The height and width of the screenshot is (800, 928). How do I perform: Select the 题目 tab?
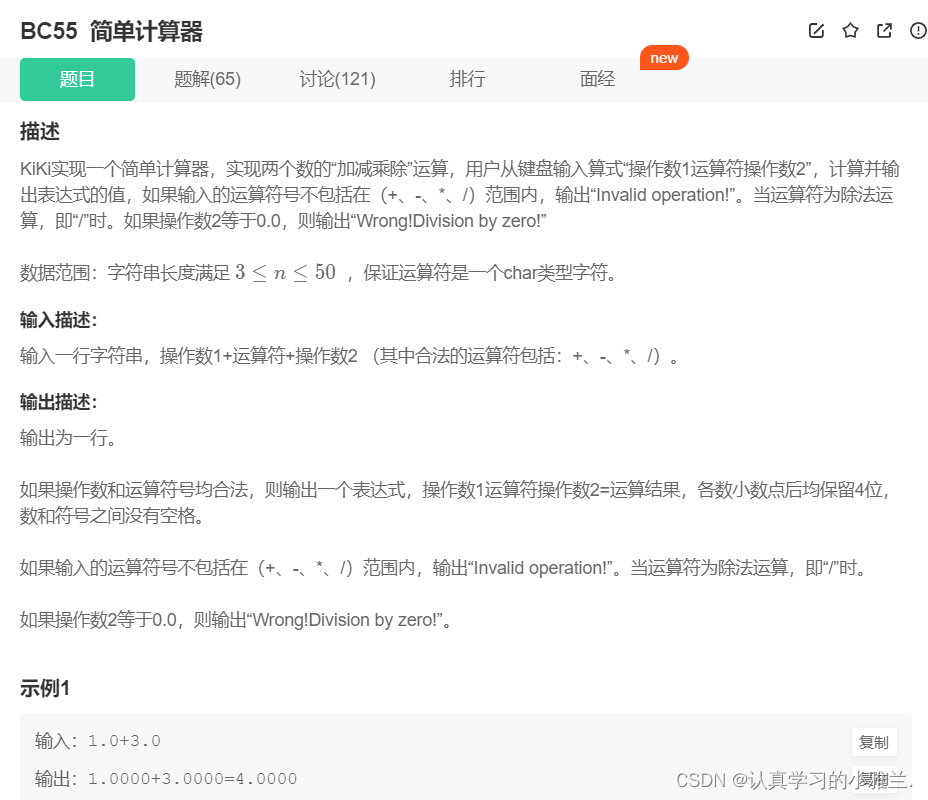point(78,79)
